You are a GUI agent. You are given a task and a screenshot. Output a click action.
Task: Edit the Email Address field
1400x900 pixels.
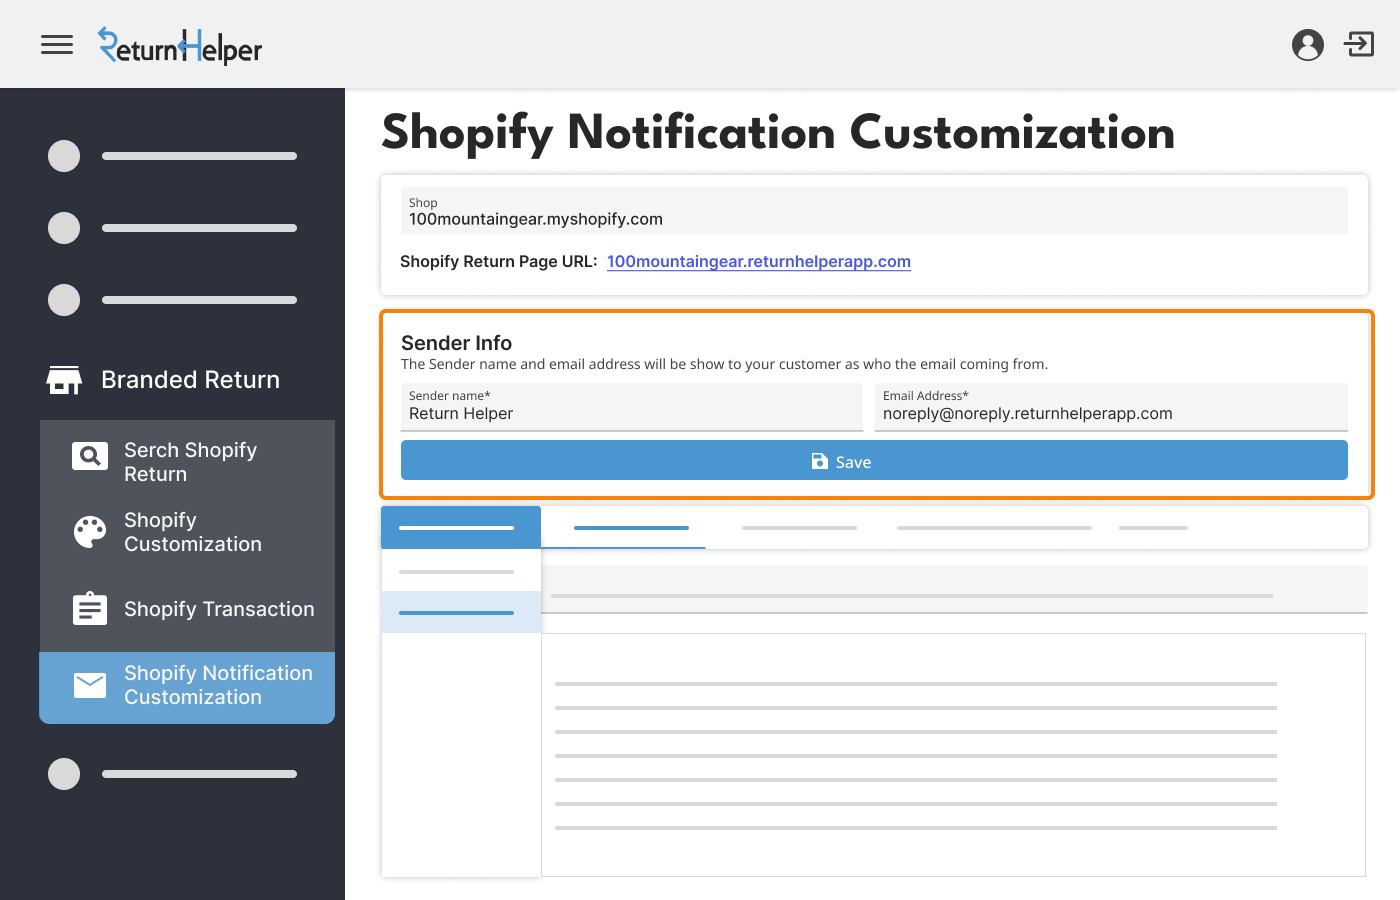pos(1111,407)
